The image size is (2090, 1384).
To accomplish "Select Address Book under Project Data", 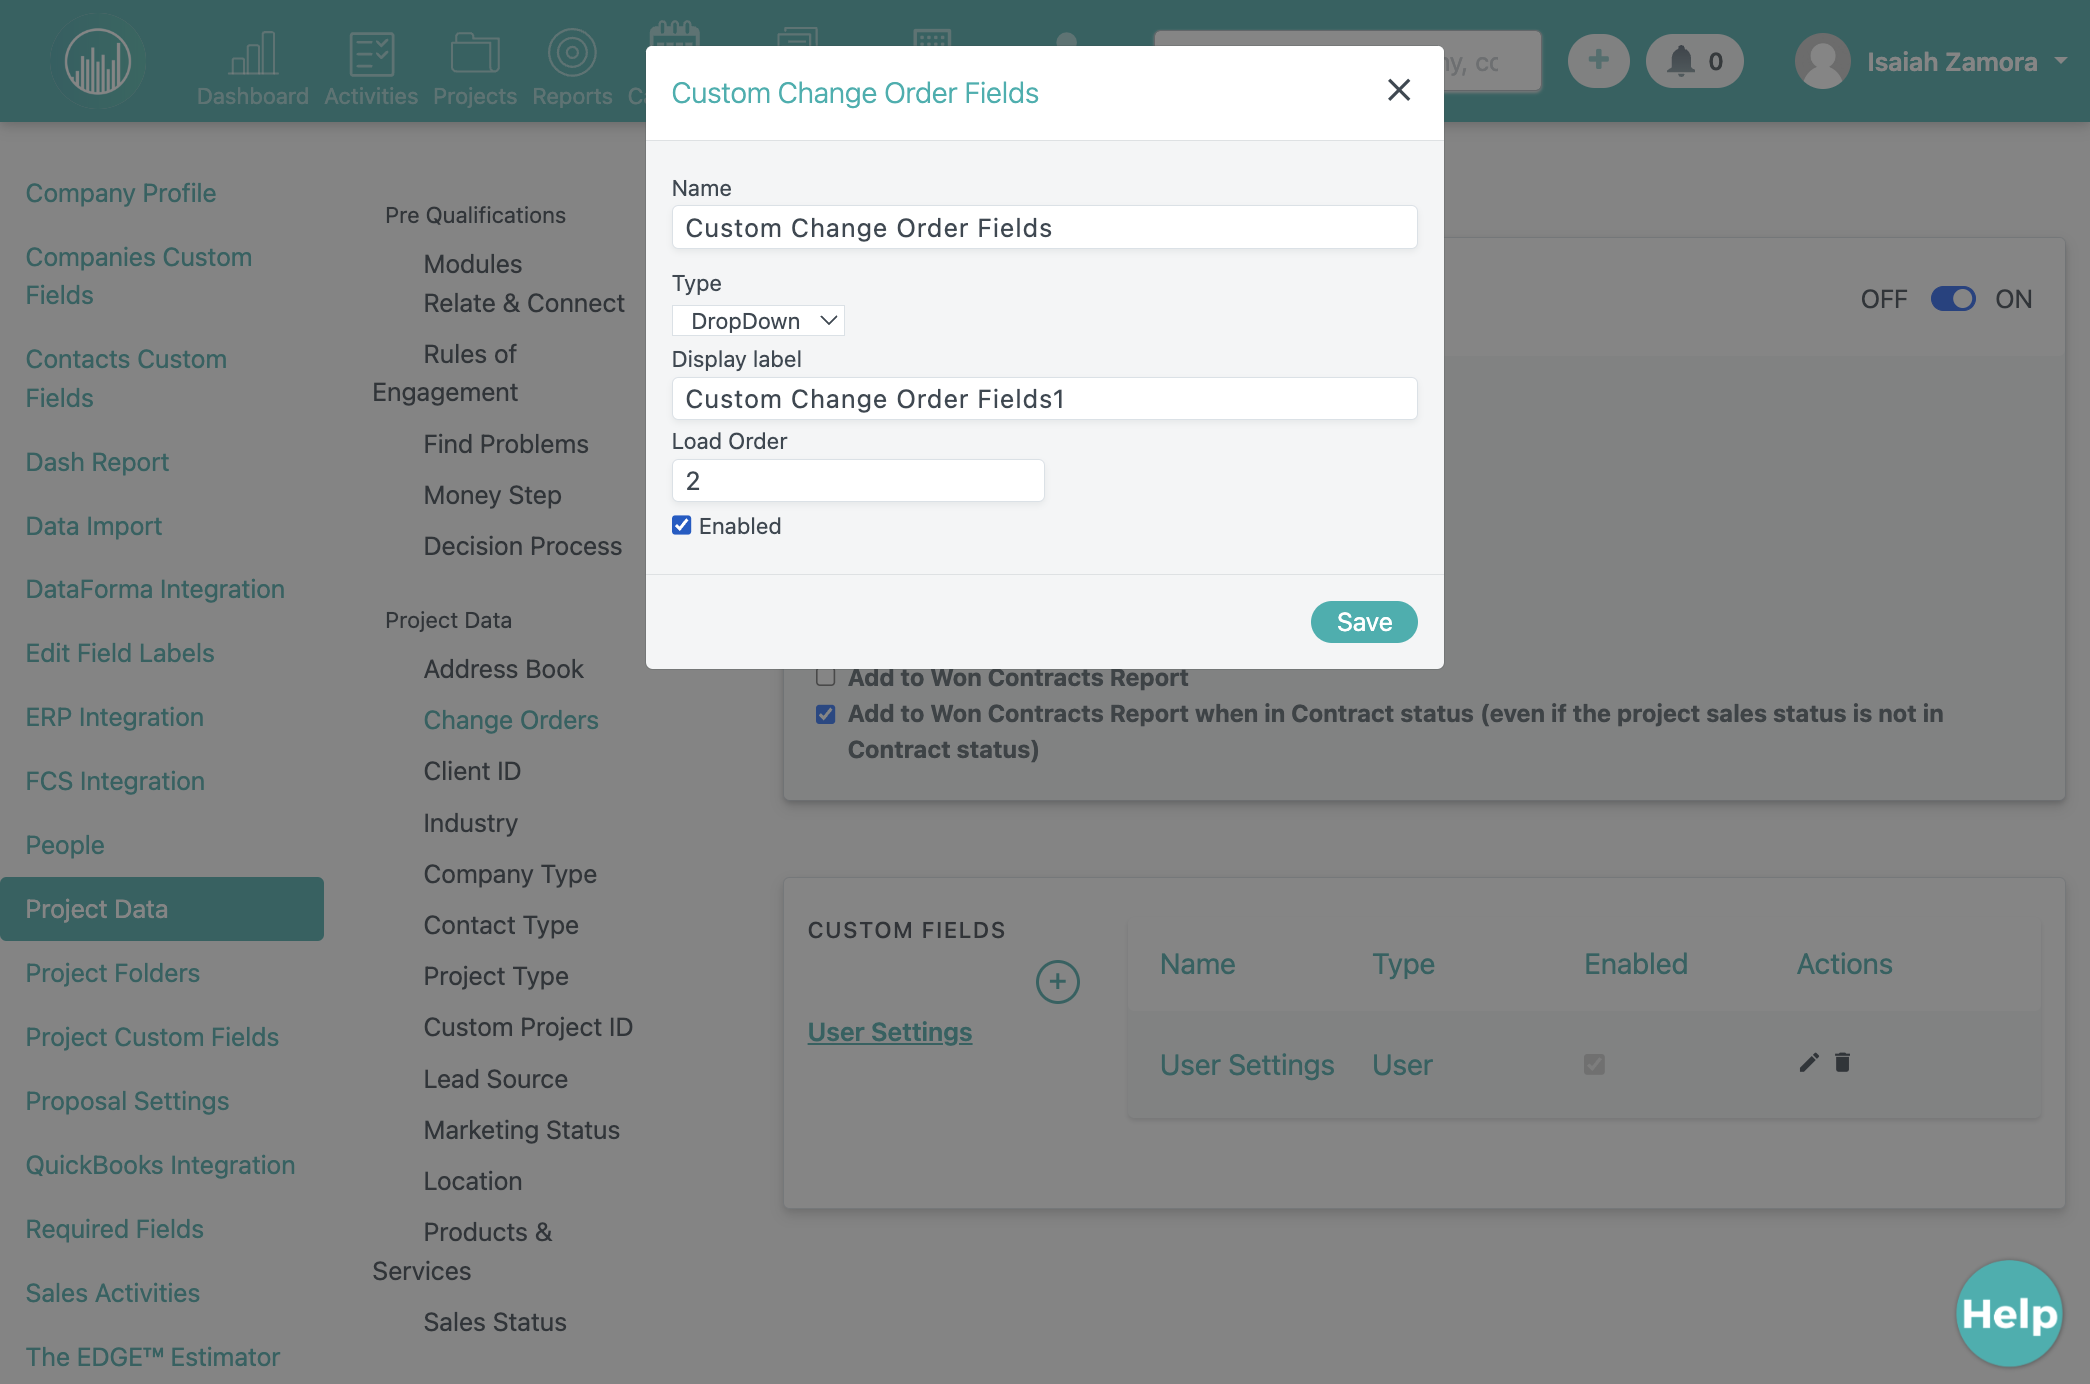I will (504, 669).
